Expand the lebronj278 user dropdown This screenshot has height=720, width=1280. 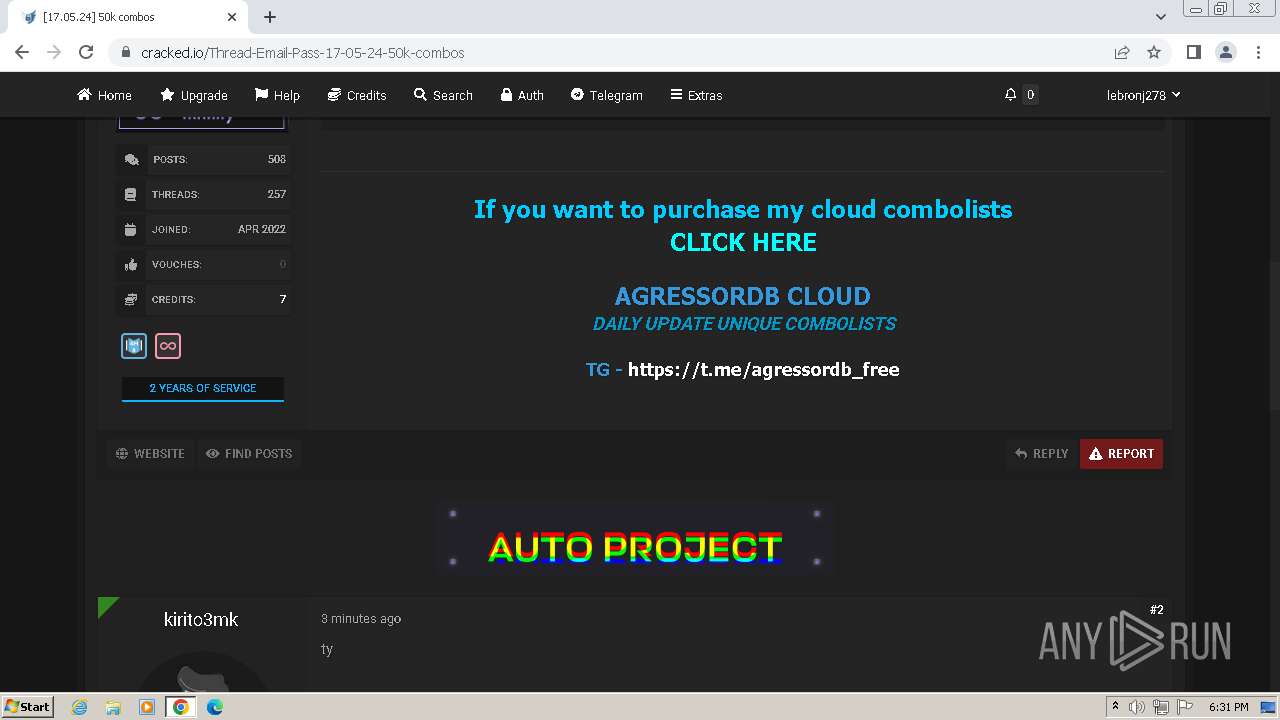[x=1143, y=95]
